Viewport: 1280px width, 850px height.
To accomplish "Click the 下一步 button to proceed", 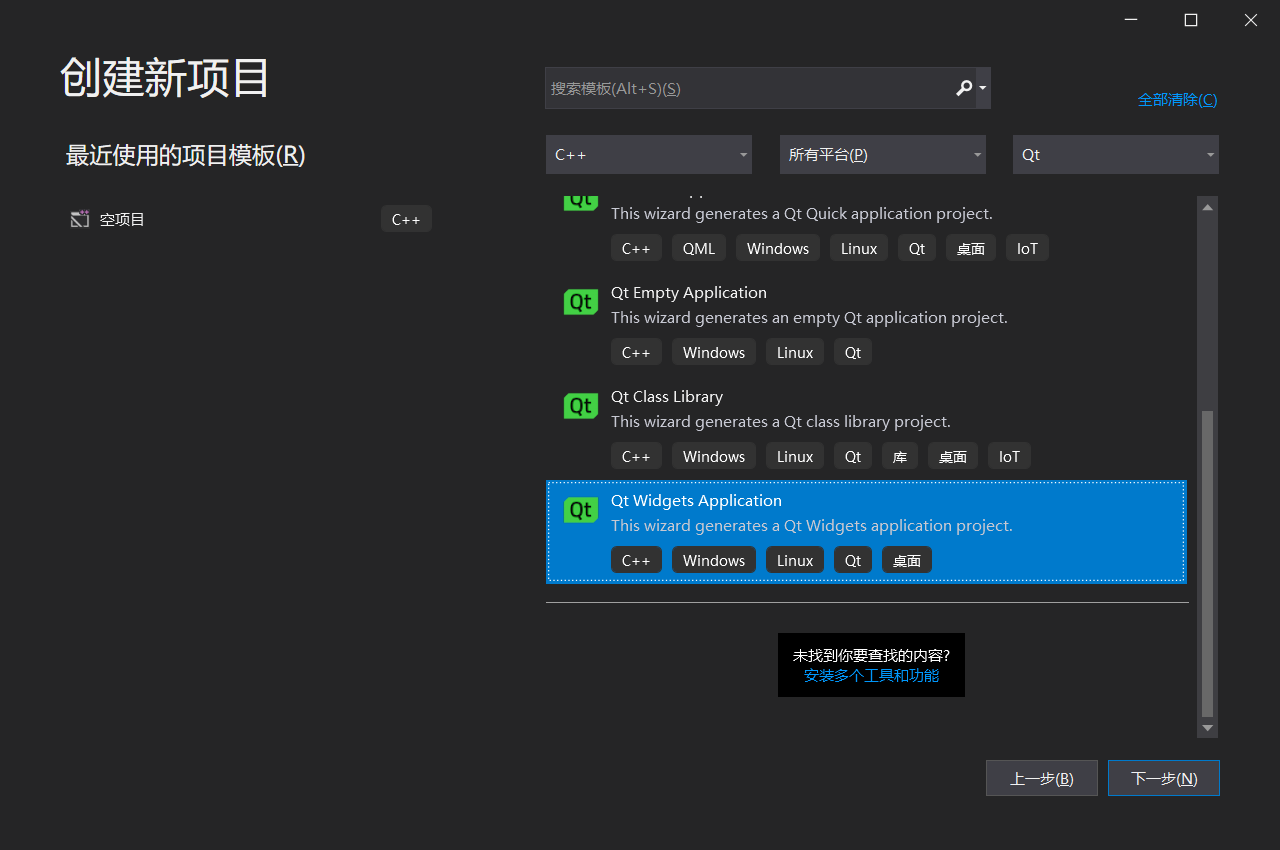I will (x=1163, y=777).
